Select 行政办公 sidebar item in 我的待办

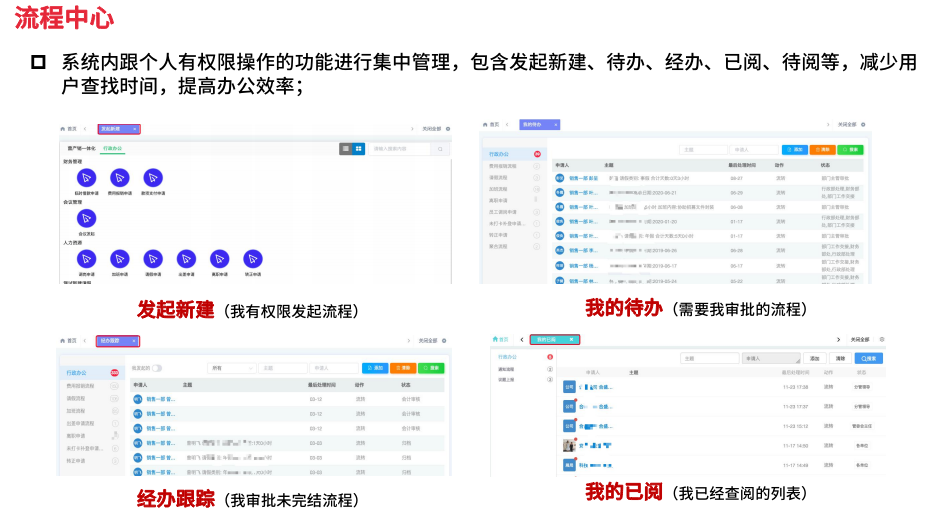click(x=500, y=155)
